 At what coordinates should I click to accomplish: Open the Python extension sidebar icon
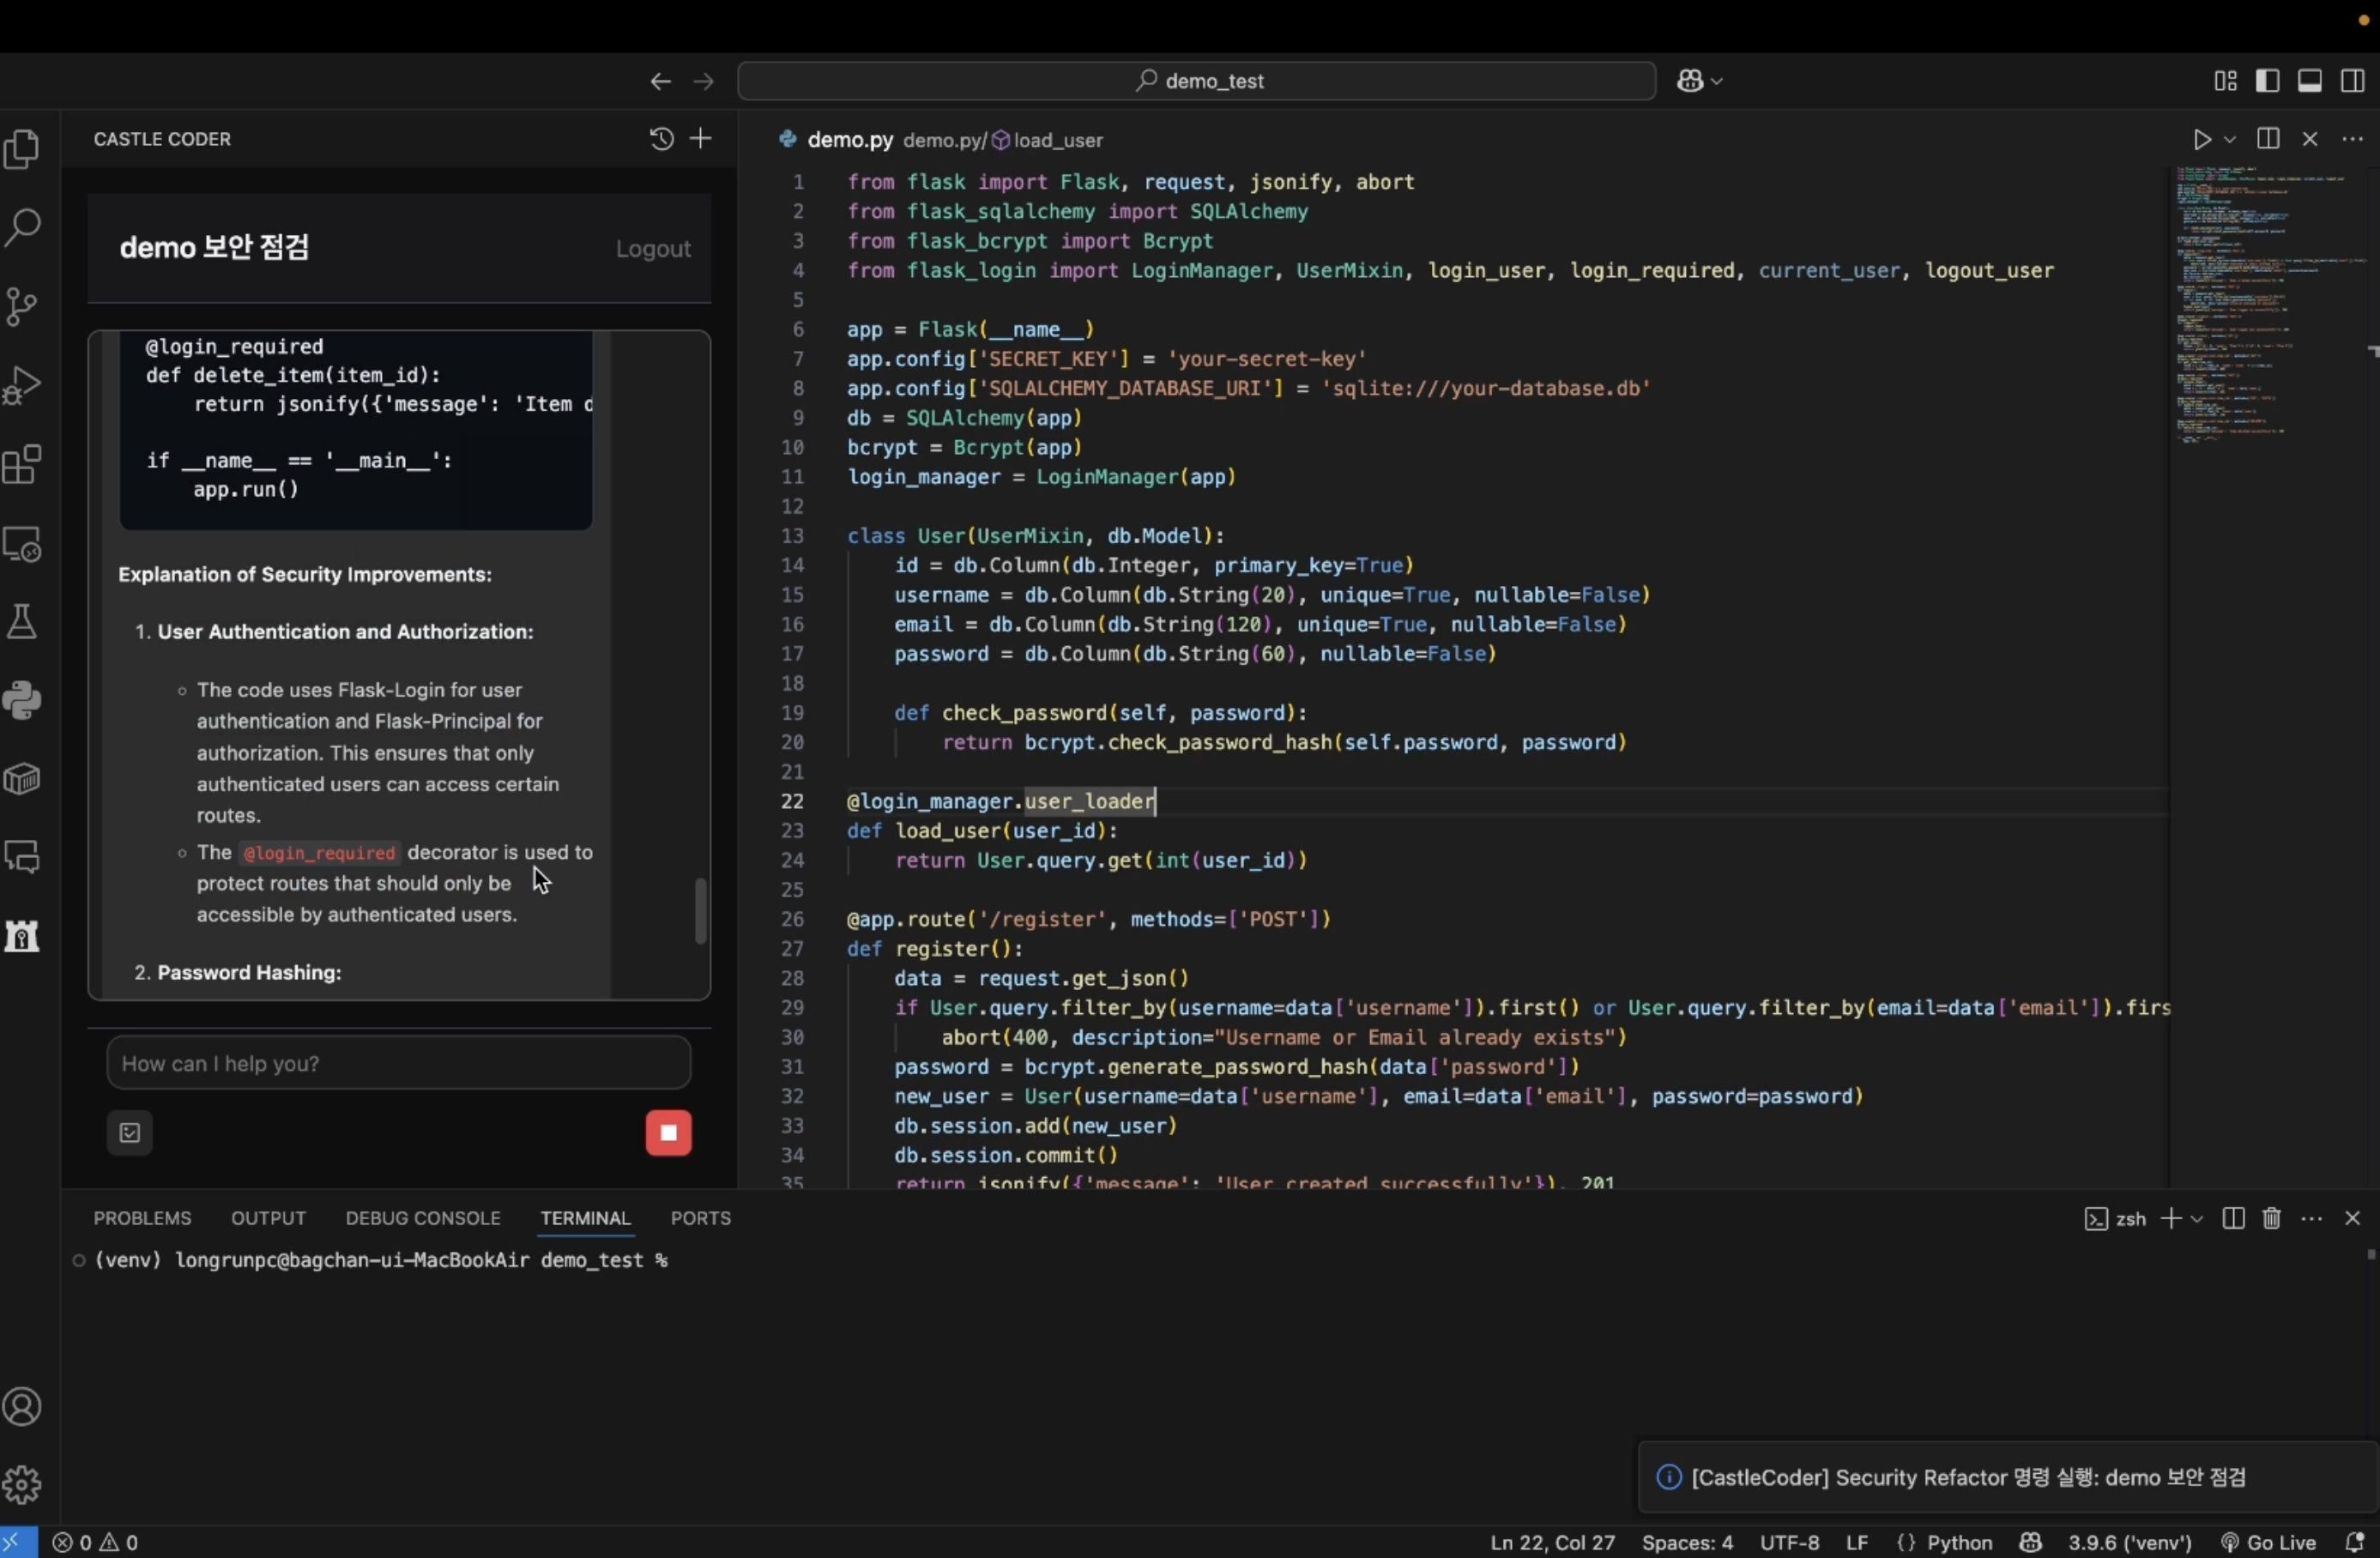tap(22, 700)
